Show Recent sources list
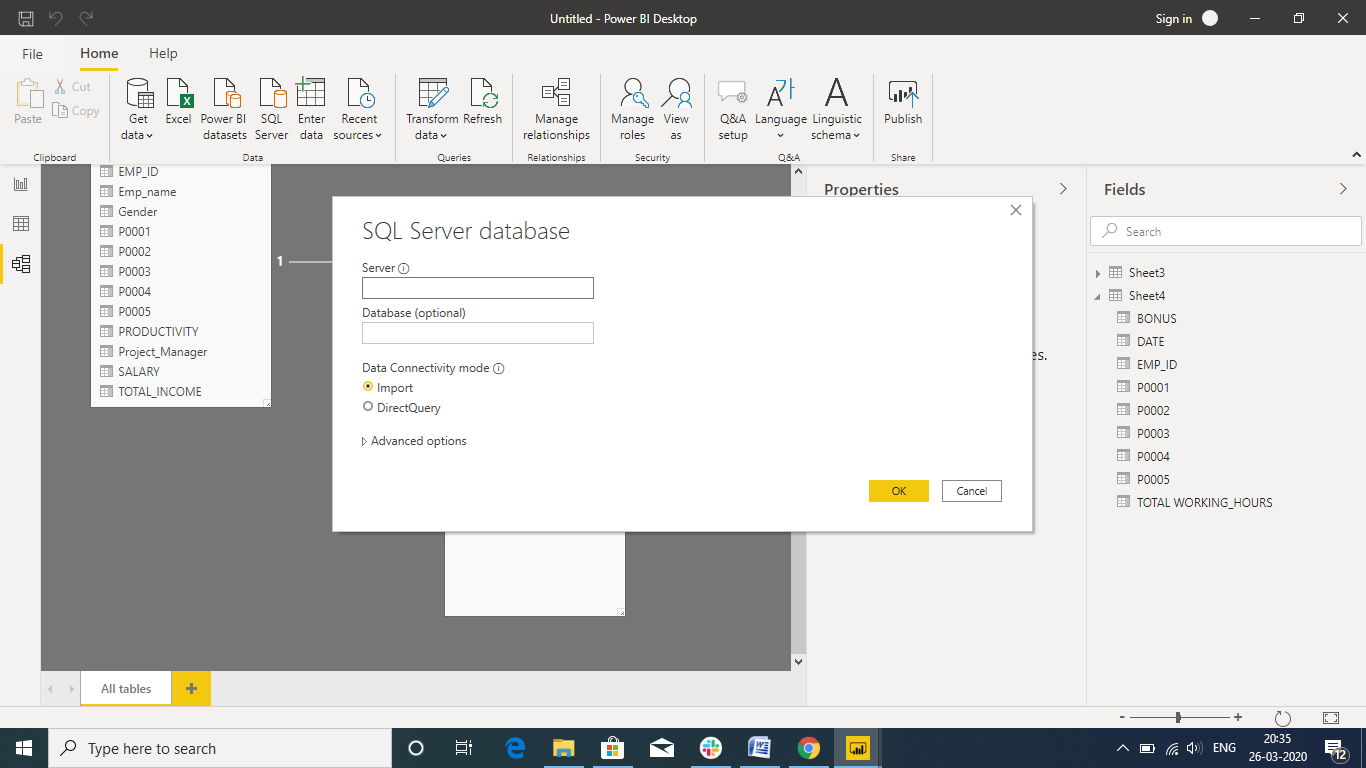 pos(359,110)
